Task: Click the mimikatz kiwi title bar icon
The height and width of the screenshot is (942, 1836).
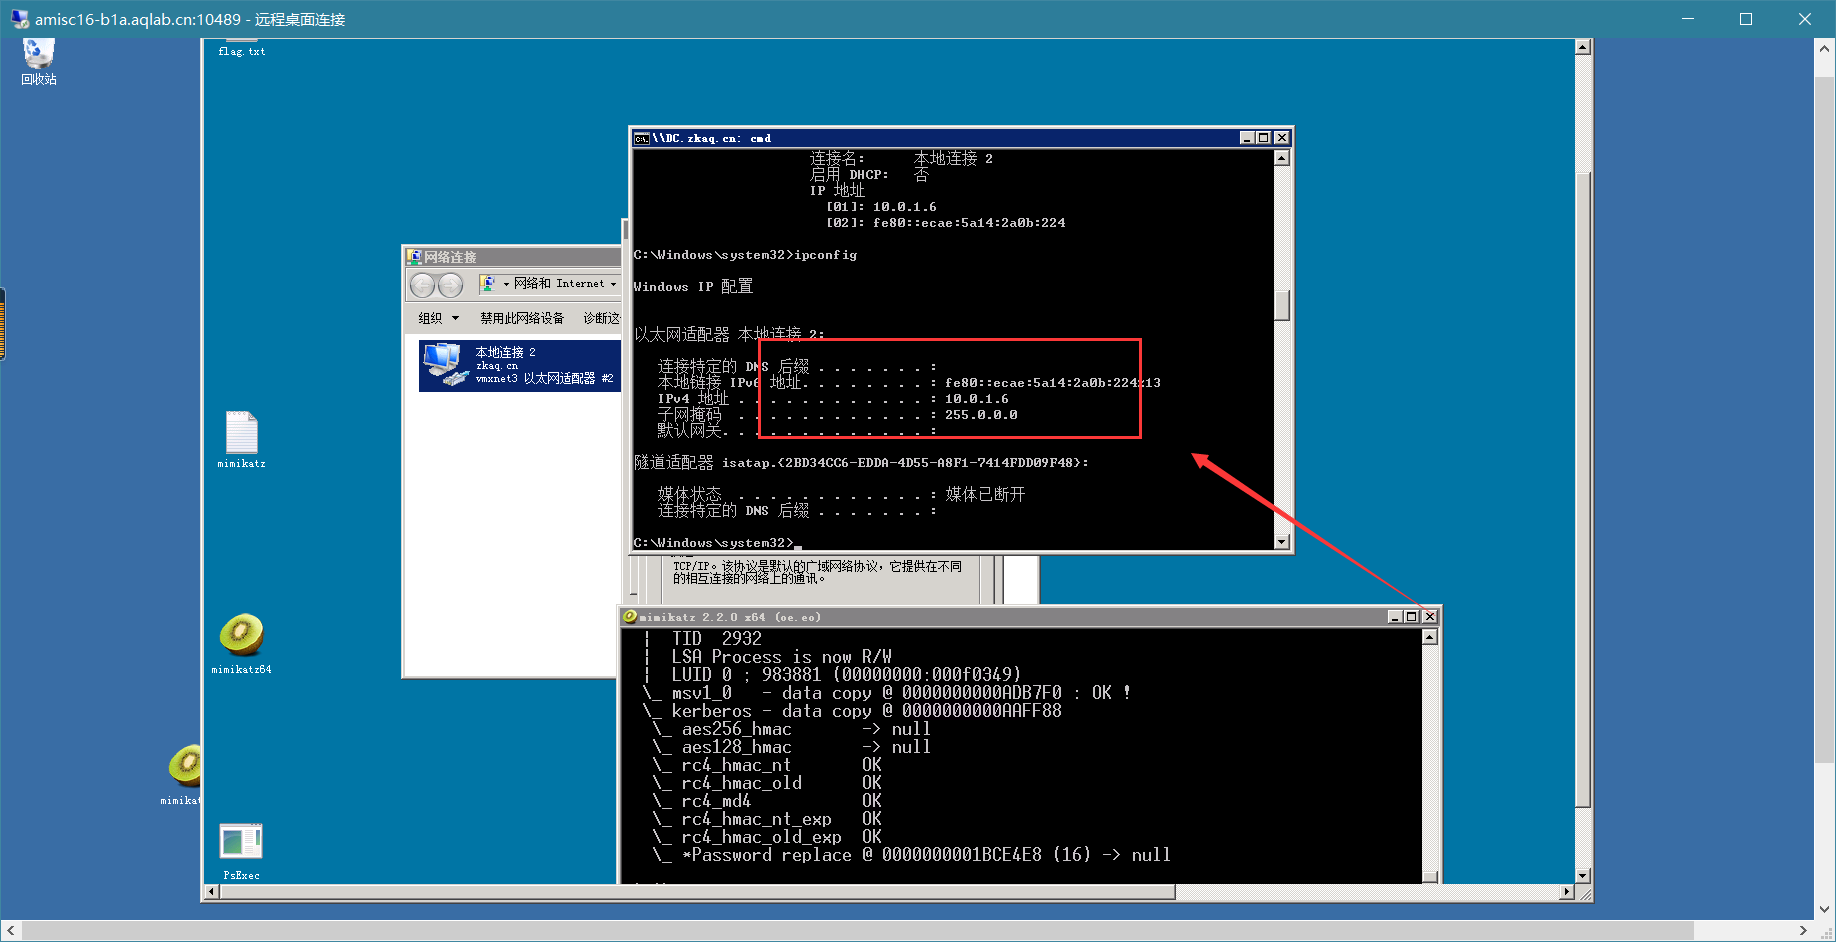Action: 630,617
